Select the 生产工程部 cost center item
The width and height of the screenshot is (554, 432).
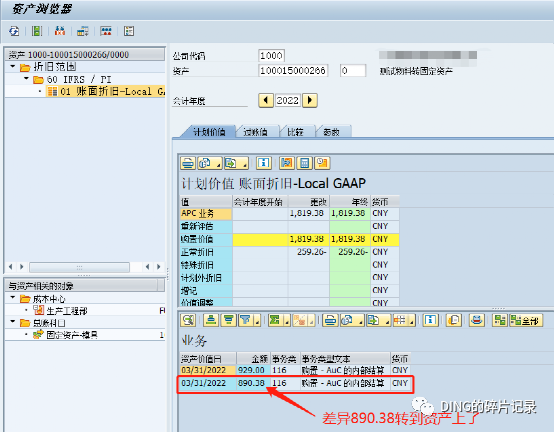click(67, 311)
